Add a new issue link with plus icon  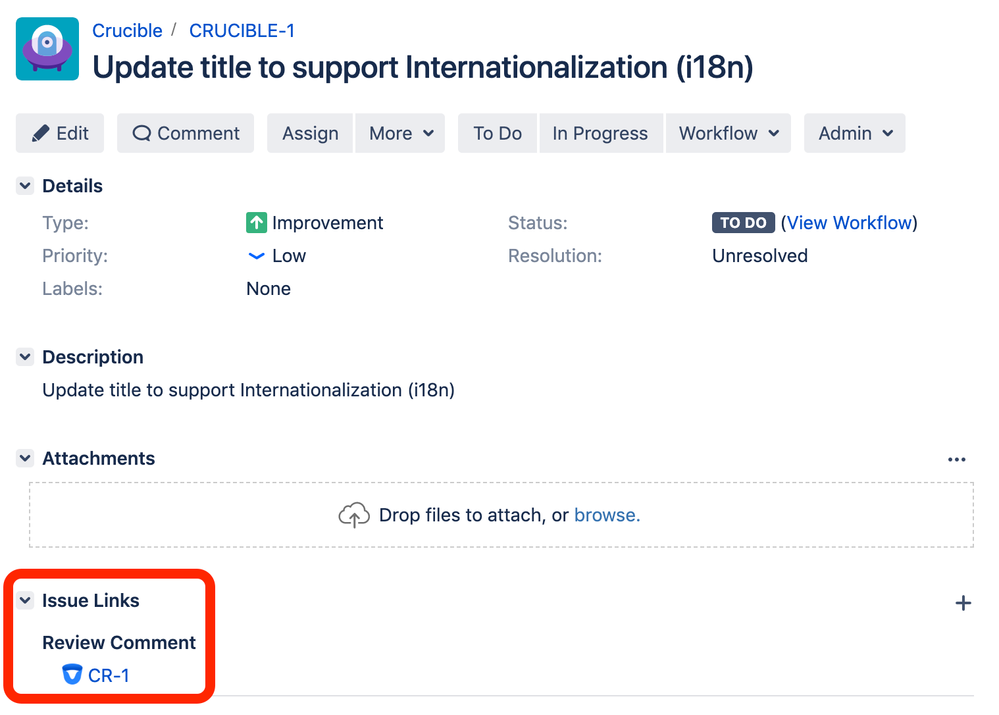point(963,602)
